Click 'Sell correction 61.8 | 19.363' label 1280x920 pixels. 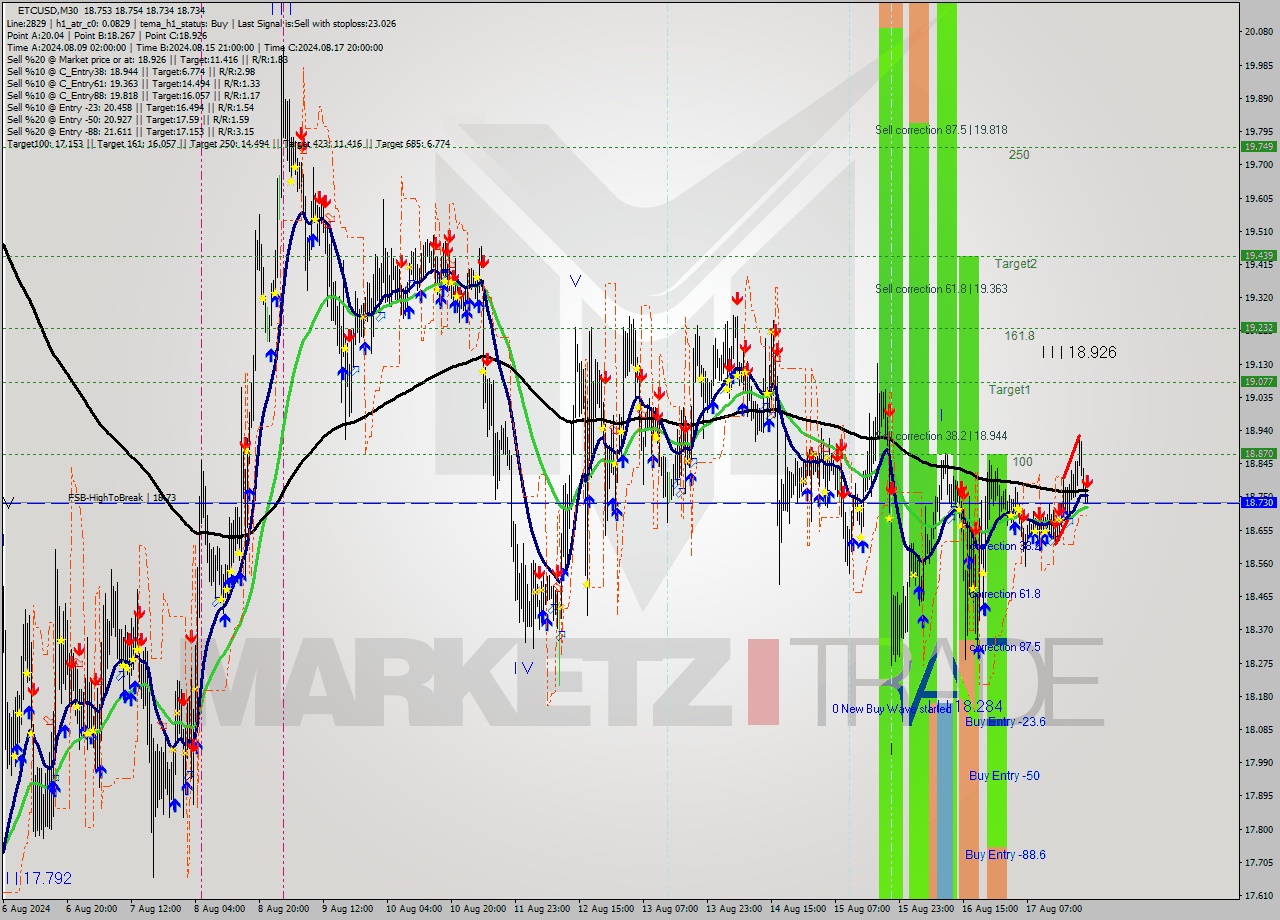pos(941,289)
